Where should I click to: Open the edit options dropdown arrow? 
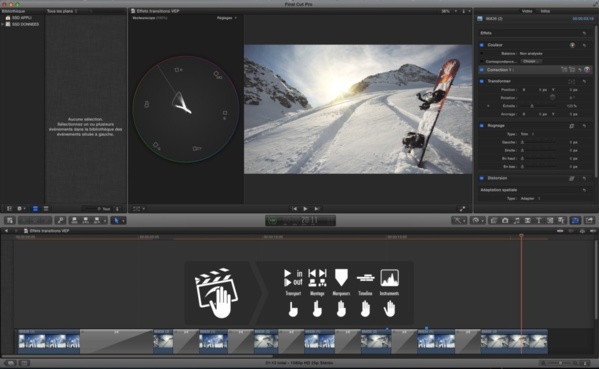(x=105, y=220)
